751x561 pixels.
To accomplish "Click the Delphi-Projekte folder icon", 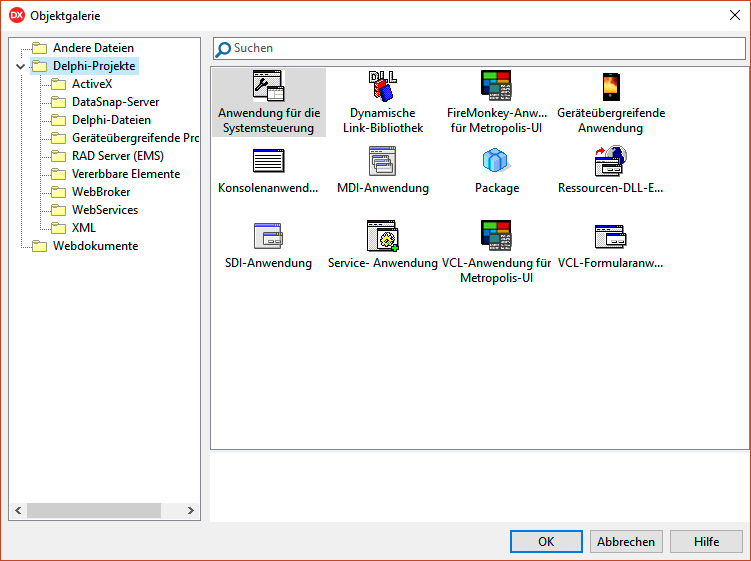I will tap(39, 66).
